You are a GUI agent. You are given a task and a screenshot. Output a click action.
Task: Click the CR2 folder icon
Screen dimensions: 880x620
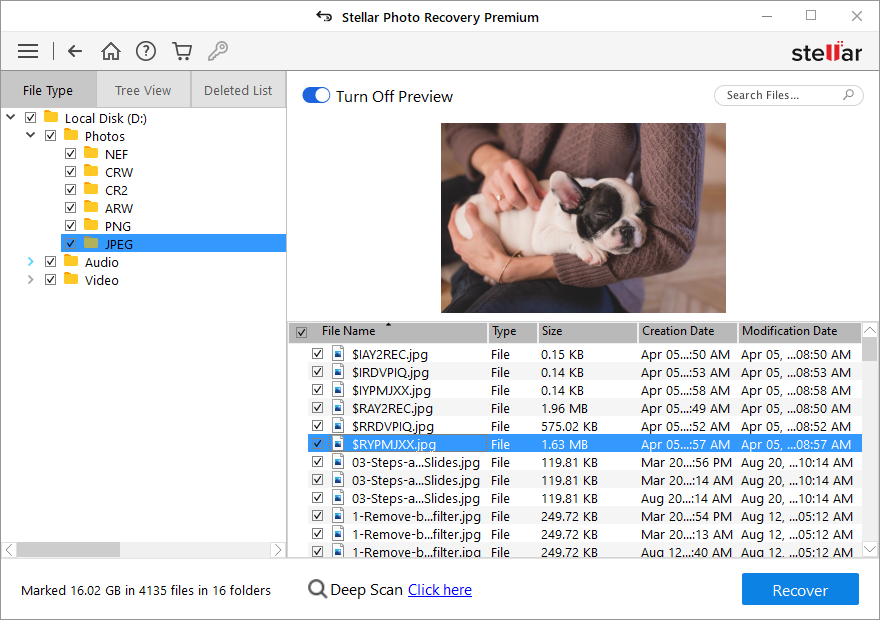[91, 189]
